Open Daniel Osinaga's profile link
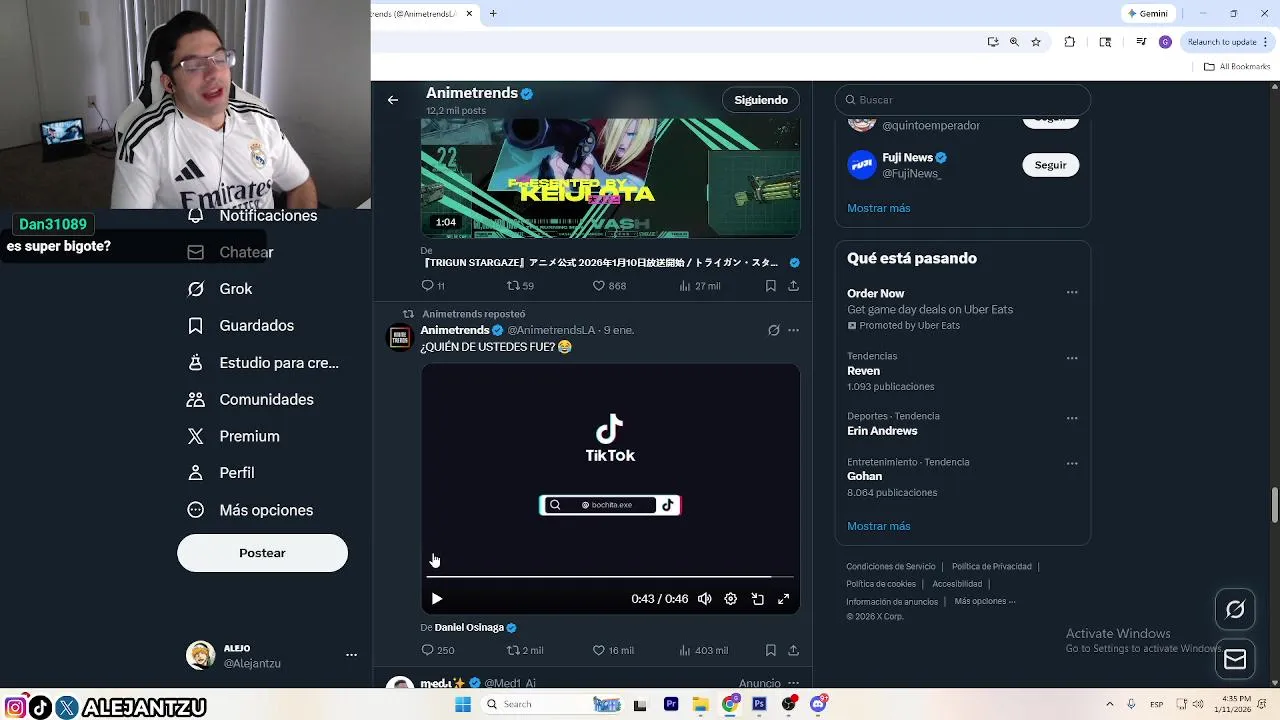This screenshot has width=1280, height=720. pyautogui.click(x=469, y=628)
